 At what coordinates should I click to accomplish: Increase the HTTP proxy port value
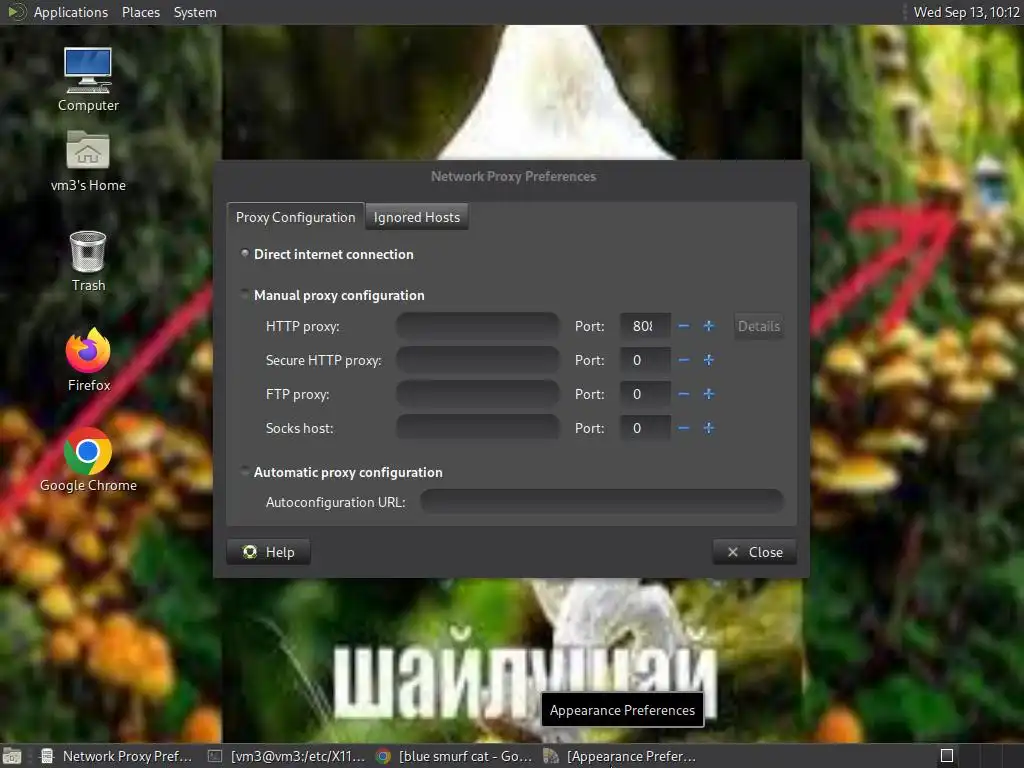709,326
